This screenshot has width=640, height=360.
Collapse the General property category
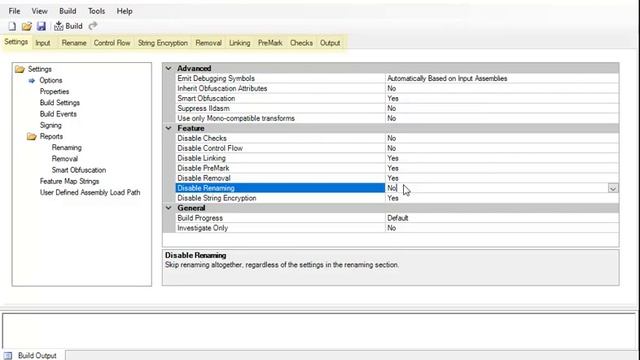[x=169, y=208]
